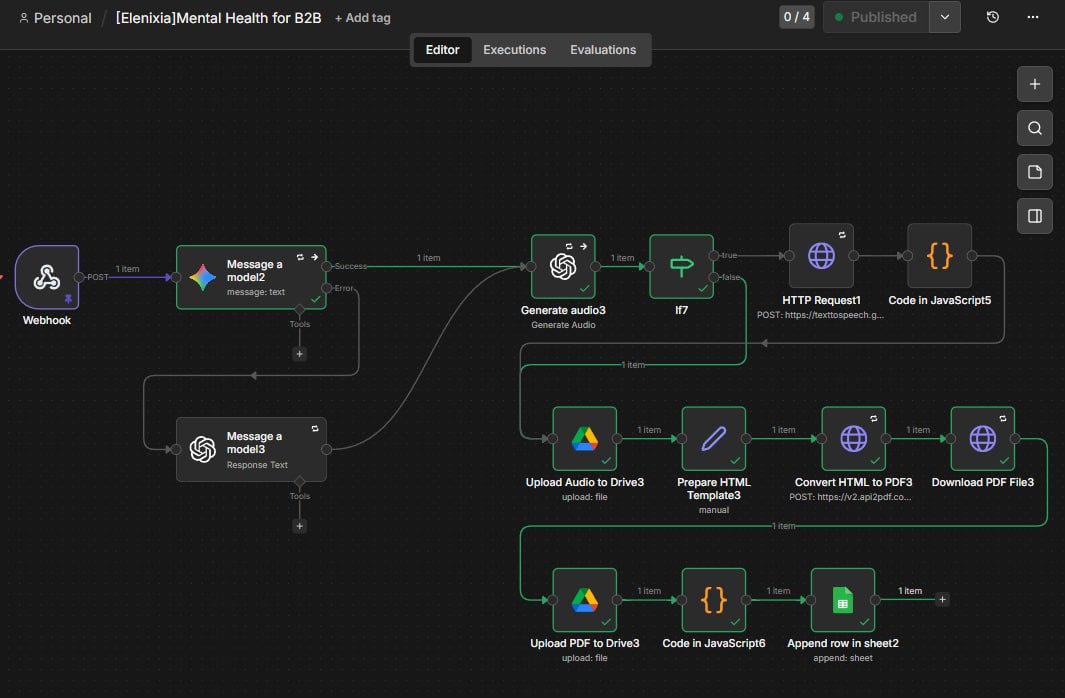
Task: Select the Prepare HTML Template3 node
Action: coord(714,439)
